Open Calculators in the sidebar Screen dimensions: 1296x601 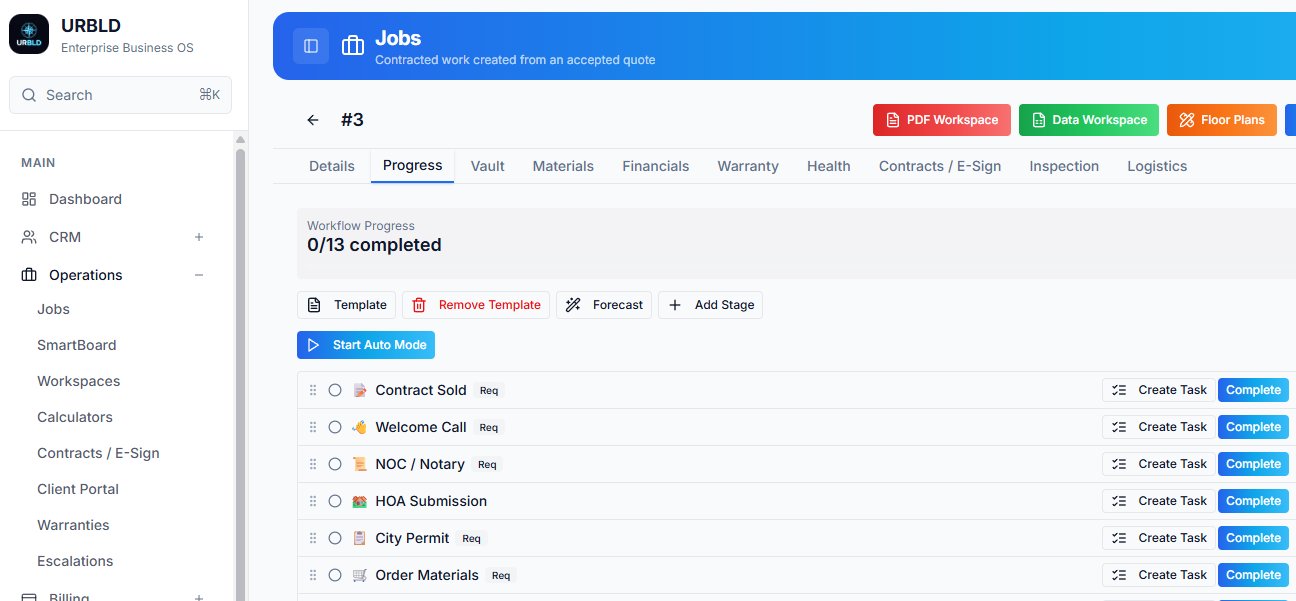click(75, 417)
